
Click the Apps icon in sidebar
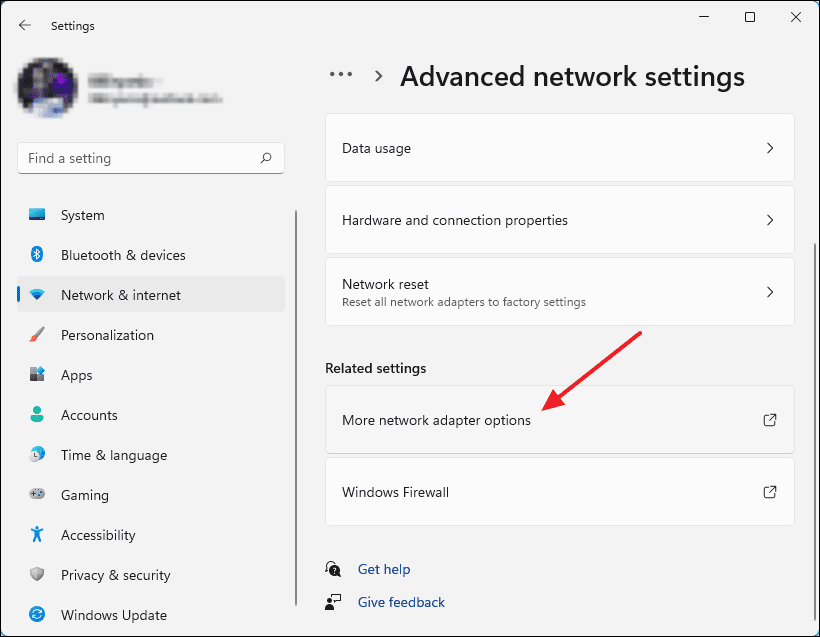[x=37, y=374]
